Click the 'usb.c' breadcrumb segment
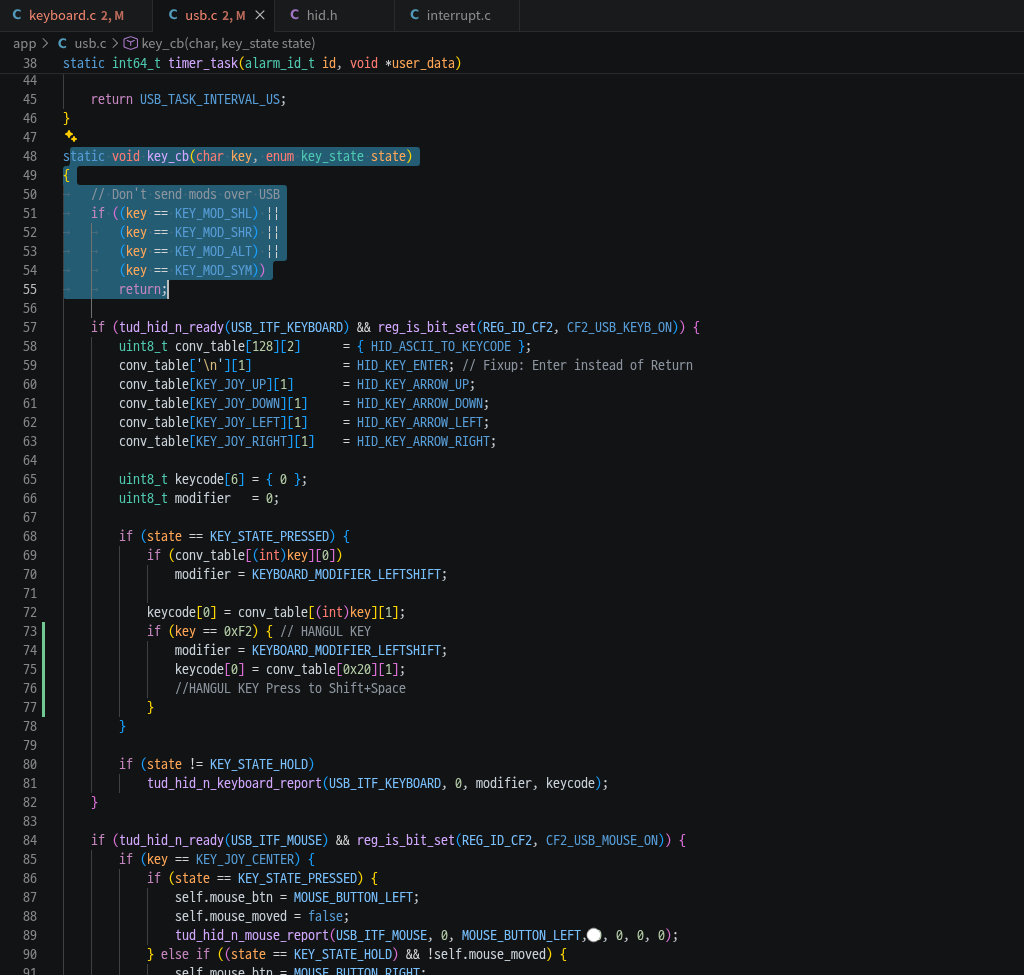Viewport: 1024px width, 975px height. 90,43
